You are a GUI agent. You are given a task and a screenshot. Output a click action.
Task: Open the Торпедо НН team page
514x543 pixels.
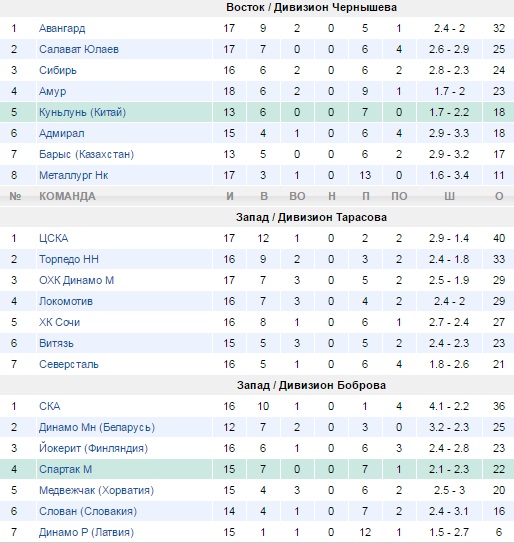tap(69, 259)
